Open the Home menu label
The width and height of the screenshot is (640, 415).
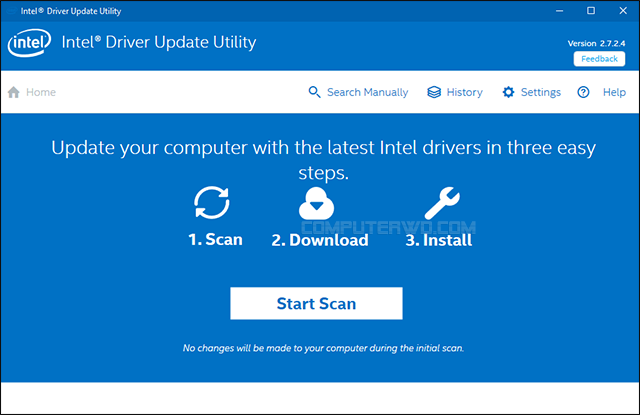pos(41,92)
